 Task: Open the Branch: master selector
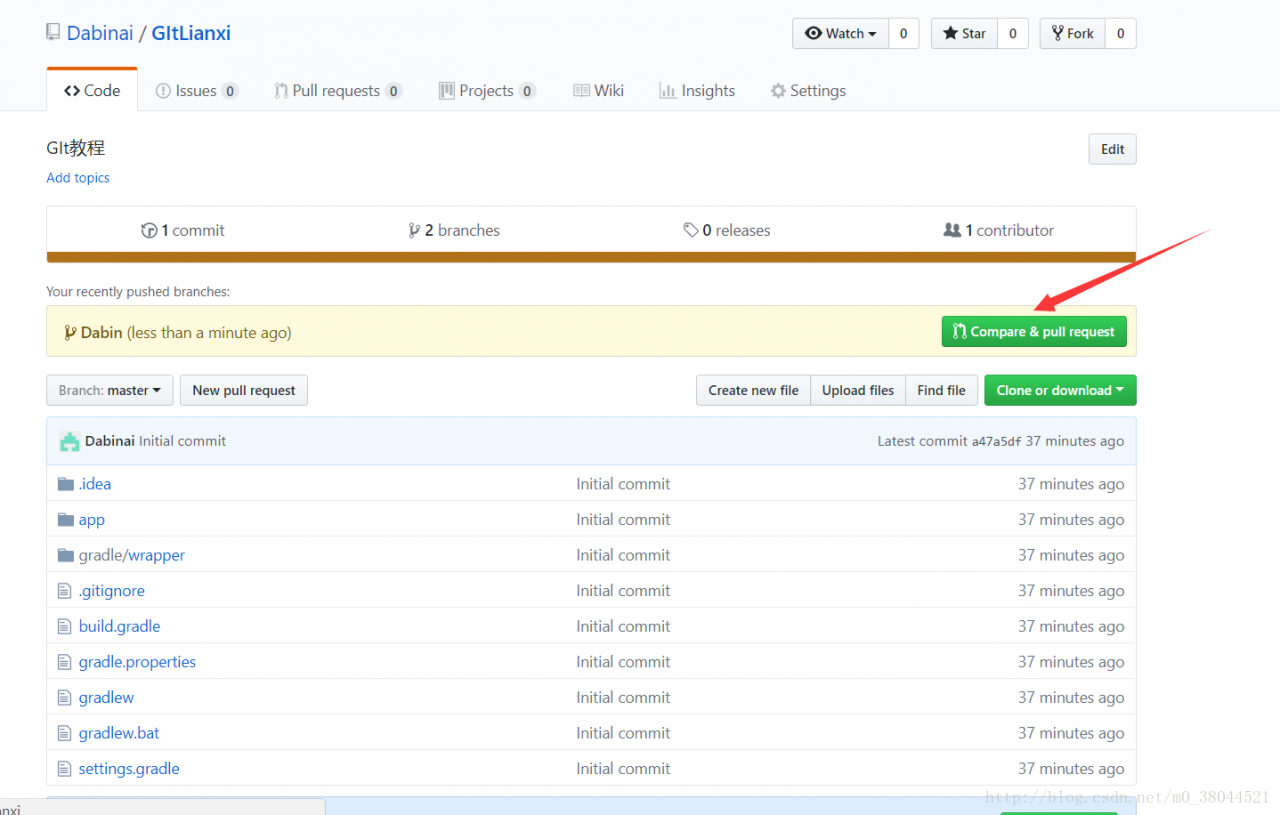110,390
